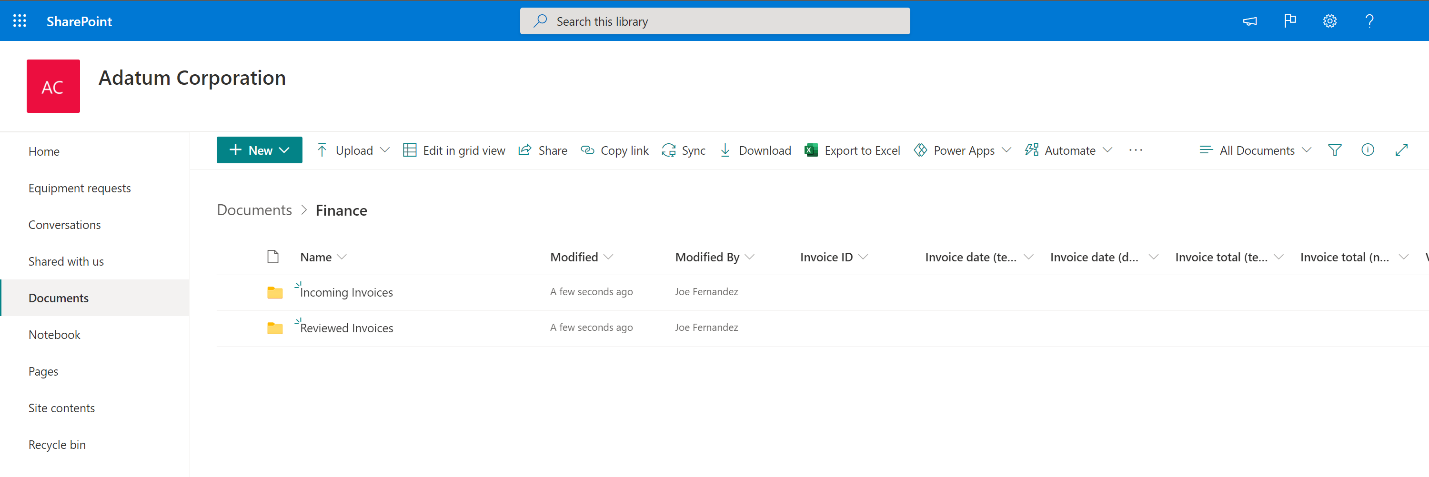Open the Help question mark icon
Viewport: 1429px width, 477px height.
pos(1370,20)
